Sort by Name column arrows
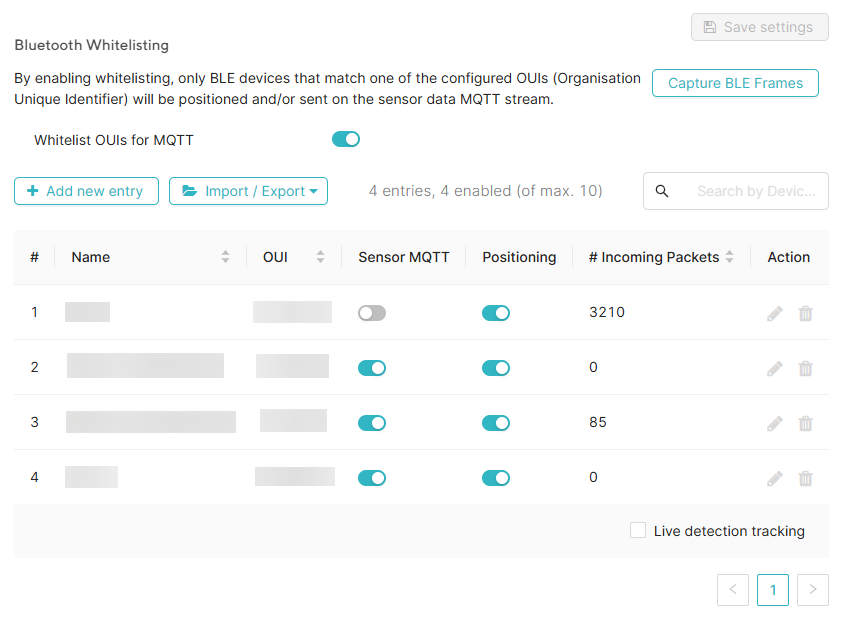Viewport: 842px width, 622px height. (x=226, y=257)
